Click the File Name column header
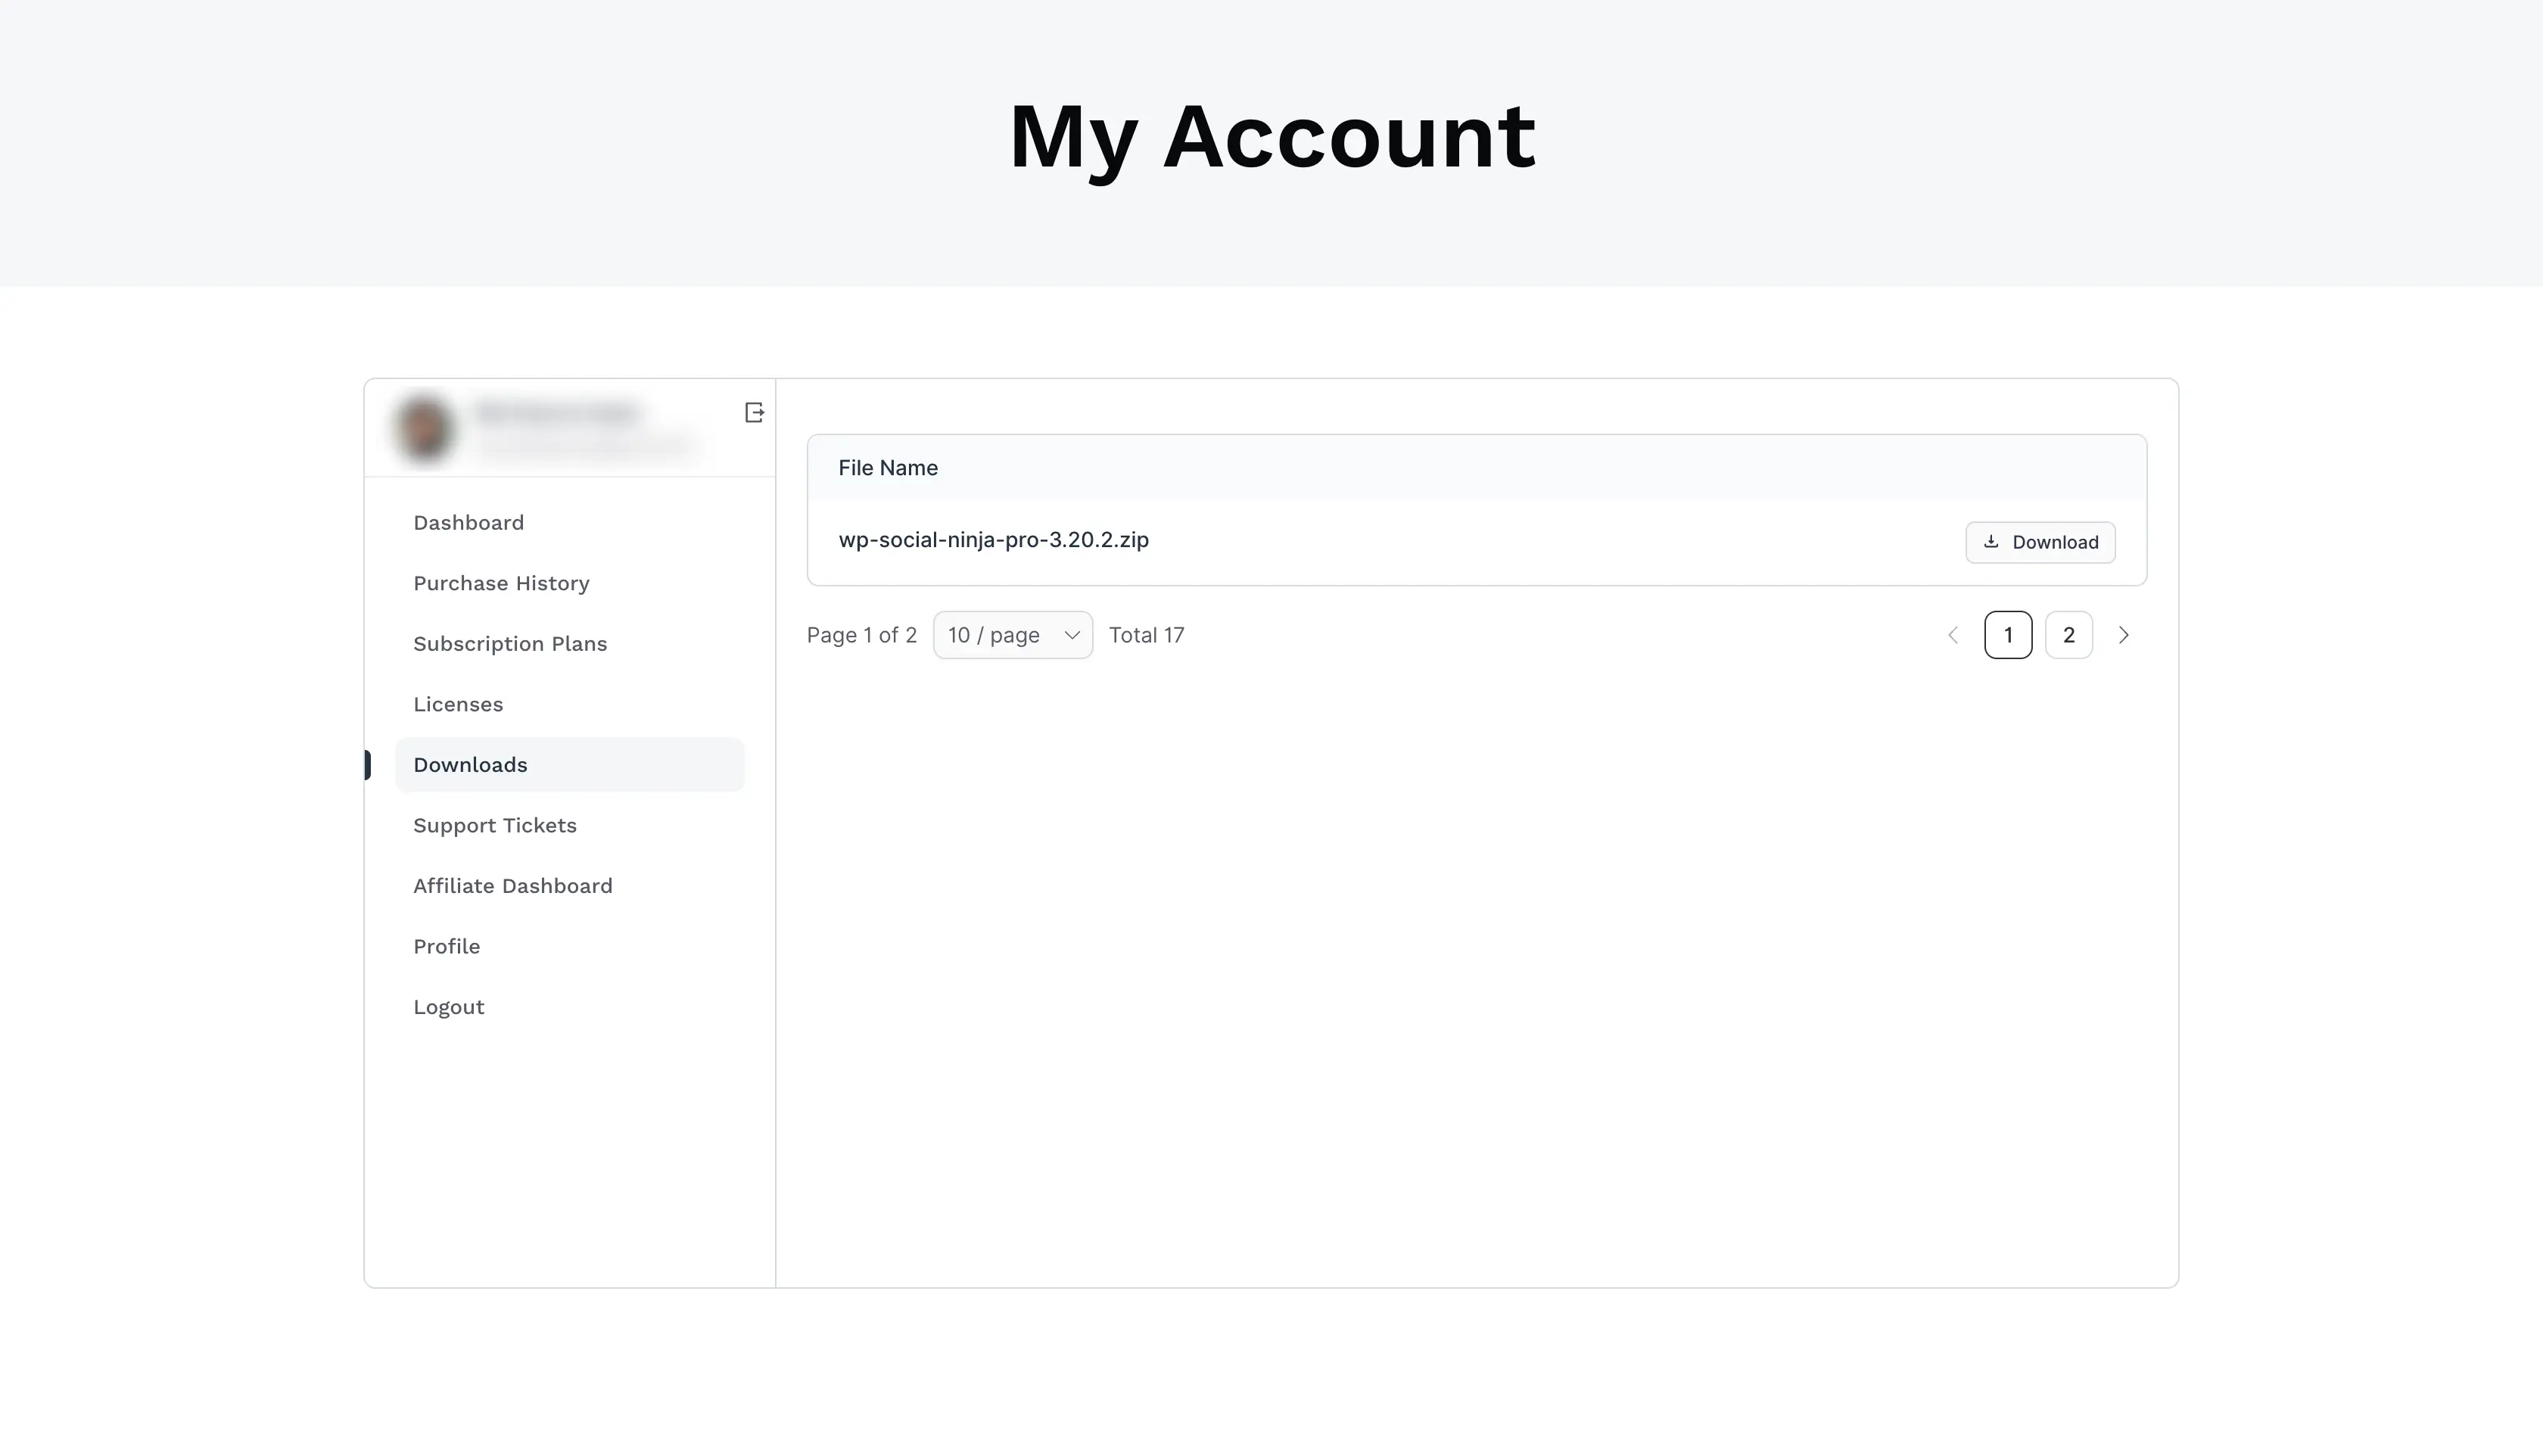Screen dimensions: 2543x1456 888,468
